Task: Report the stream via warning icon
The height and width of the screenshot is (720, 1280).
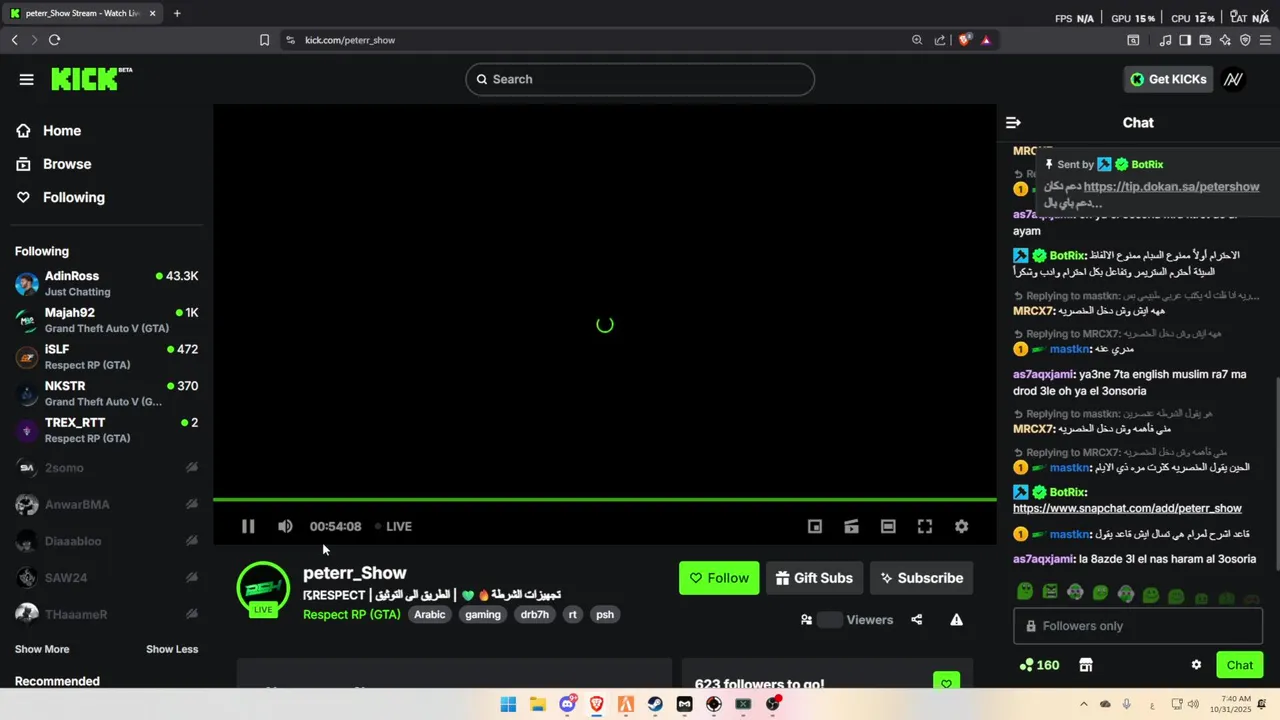Action: pos(957,620)
